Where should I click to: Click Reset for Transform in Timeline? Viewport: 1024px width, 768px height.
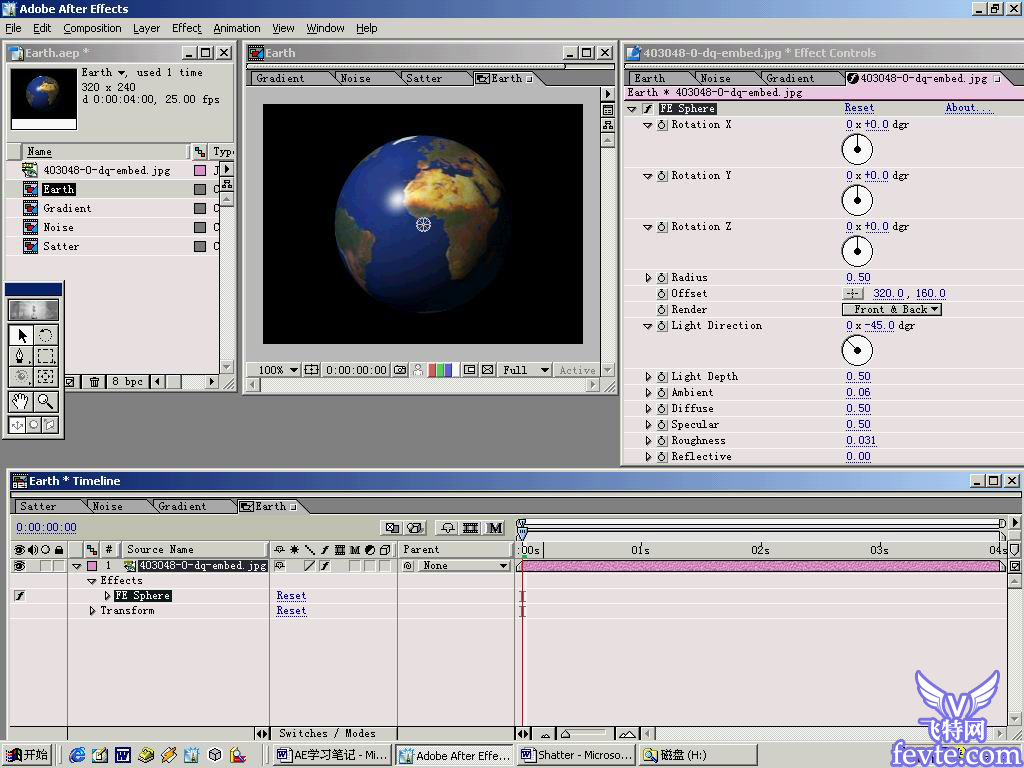(291, 611)
